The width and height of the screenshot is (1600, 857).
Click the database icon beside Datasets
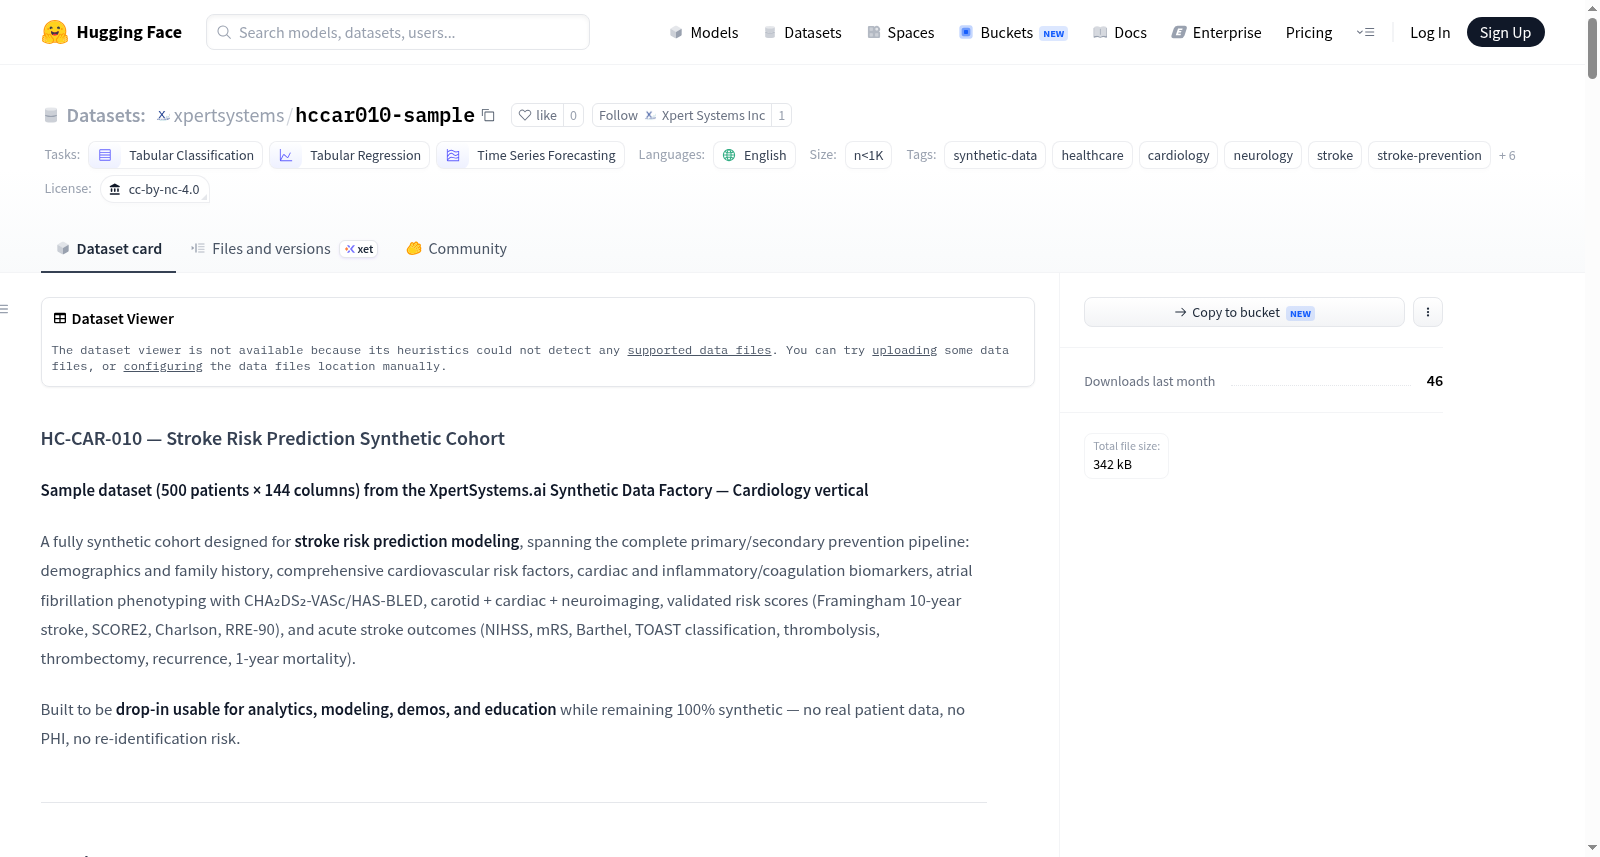51,115
